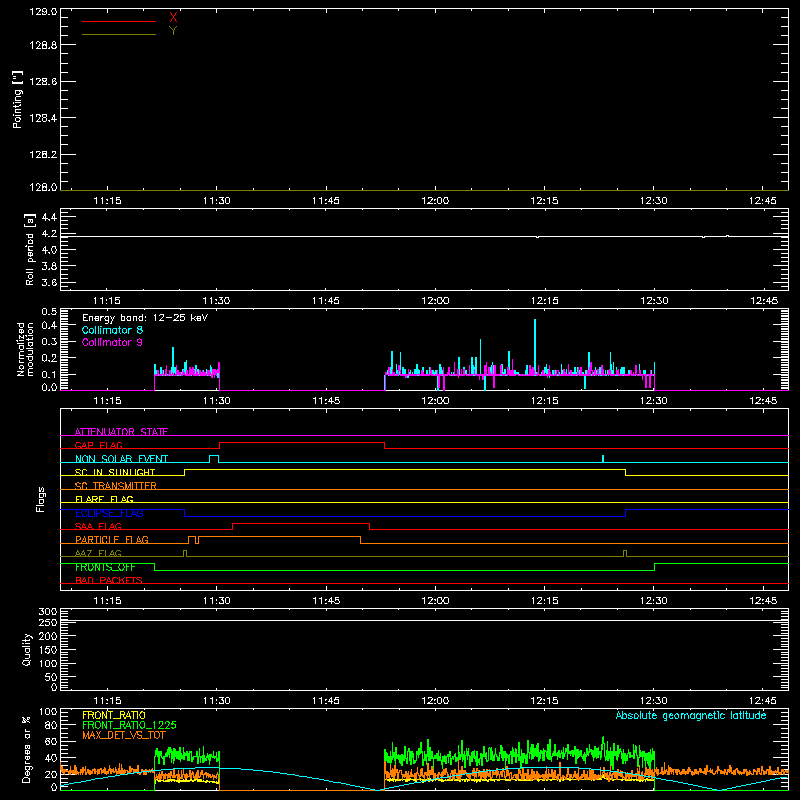Click the yellow FRONT_RATIO legend label

coord(114,715)
